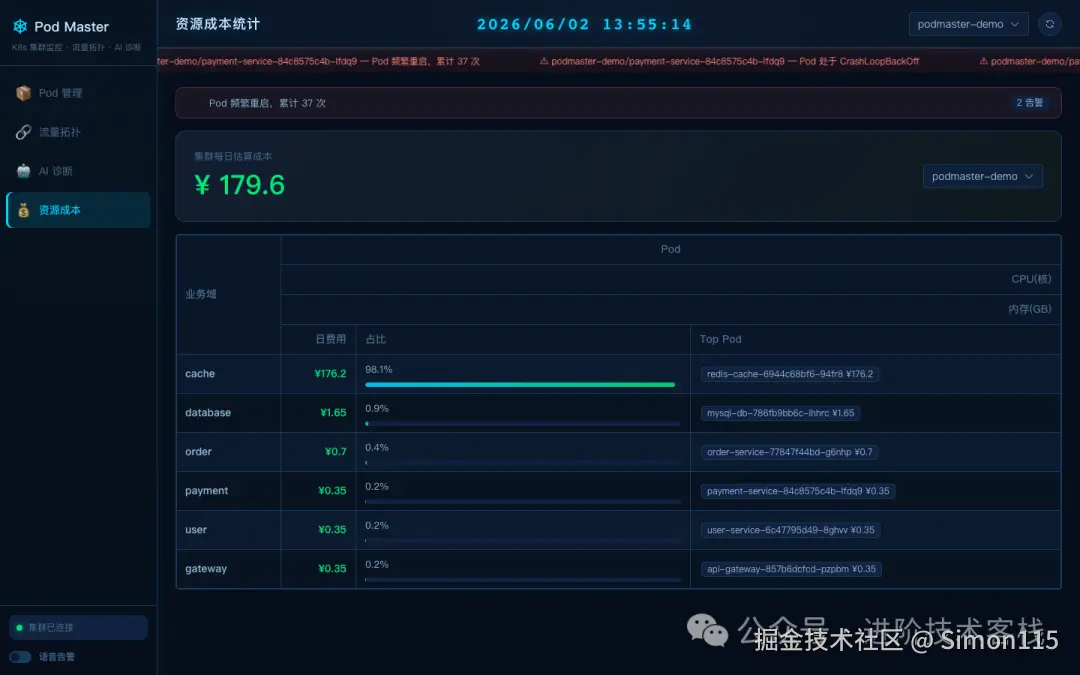Image resolution: width=1080 pixels, height=675 pixels.
Task: Click the Pod 管理 package icon
Action: pyautogui.click(x=23, y=93)
